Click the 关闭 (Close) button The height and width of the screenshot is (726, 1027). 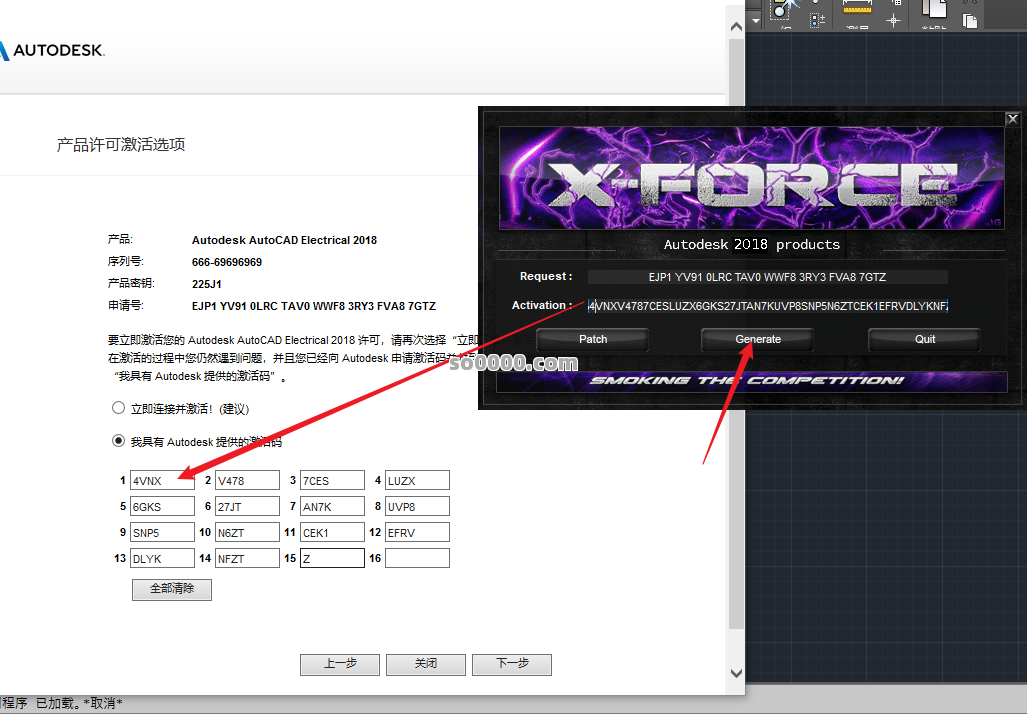426,664
